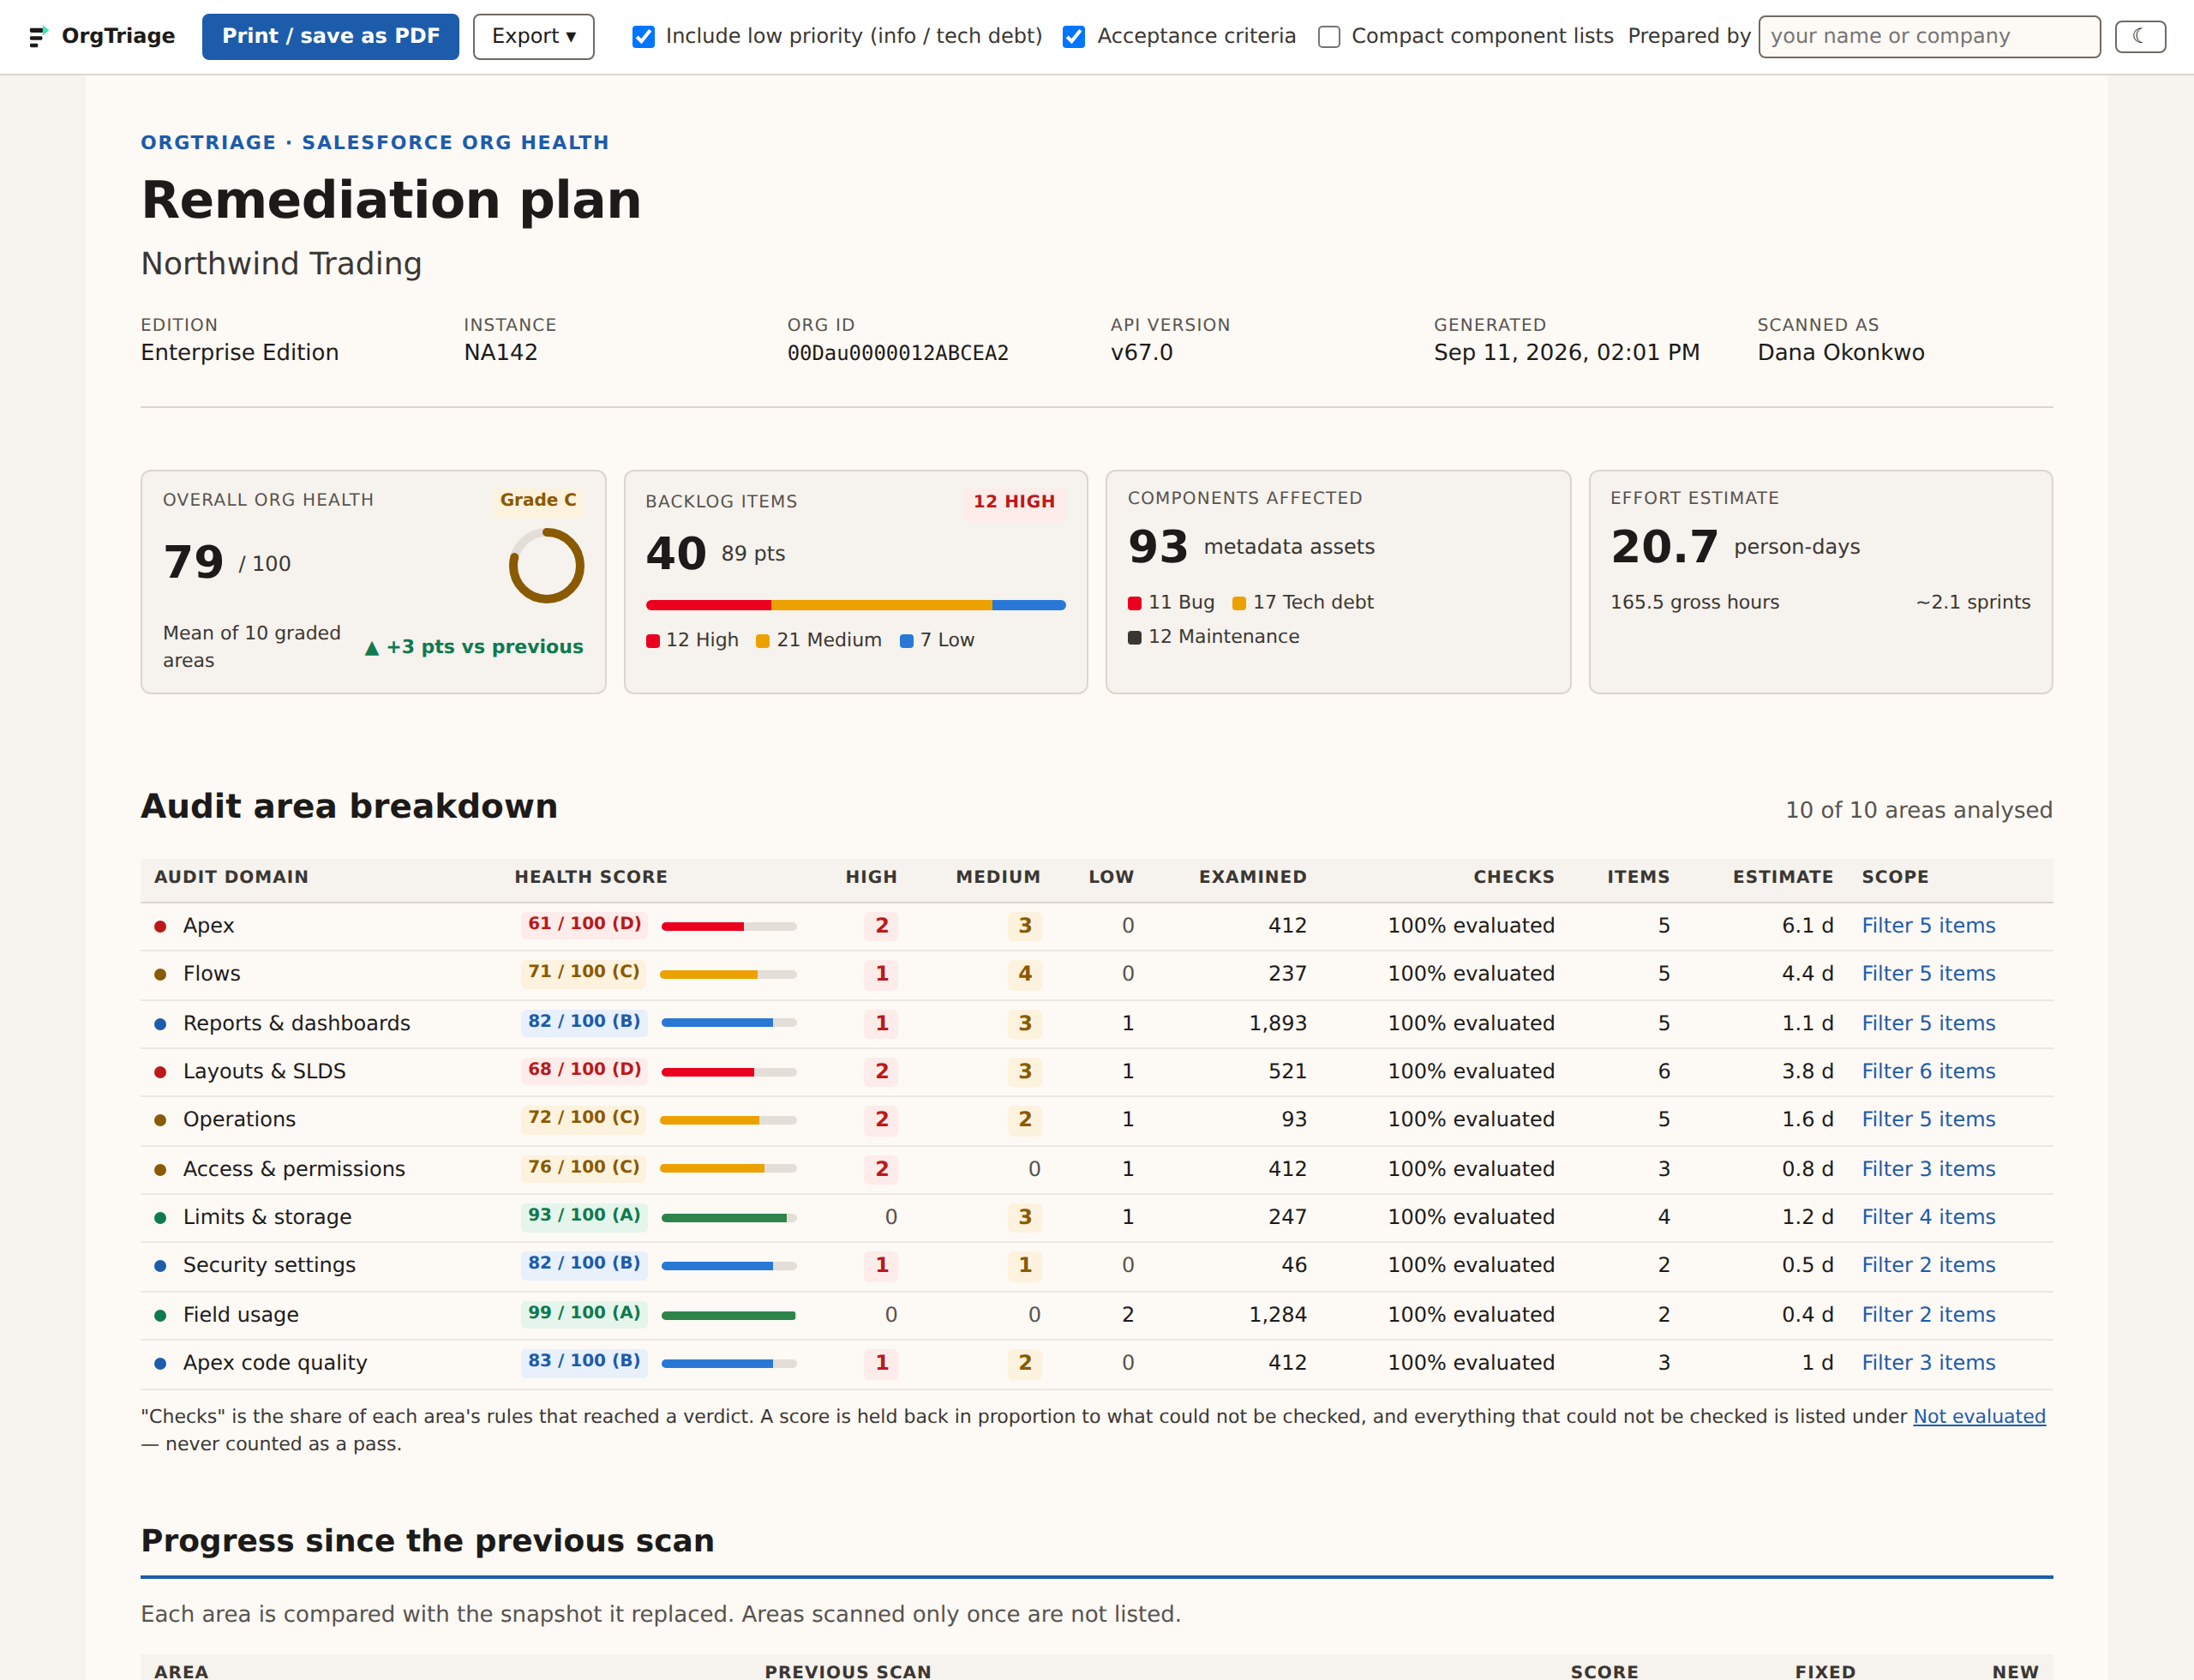Viewport: 2194px width, 1680px height.
Task: Click the Org ID 00Dau0000012ABCEA2
Action: tap(898, 354)
